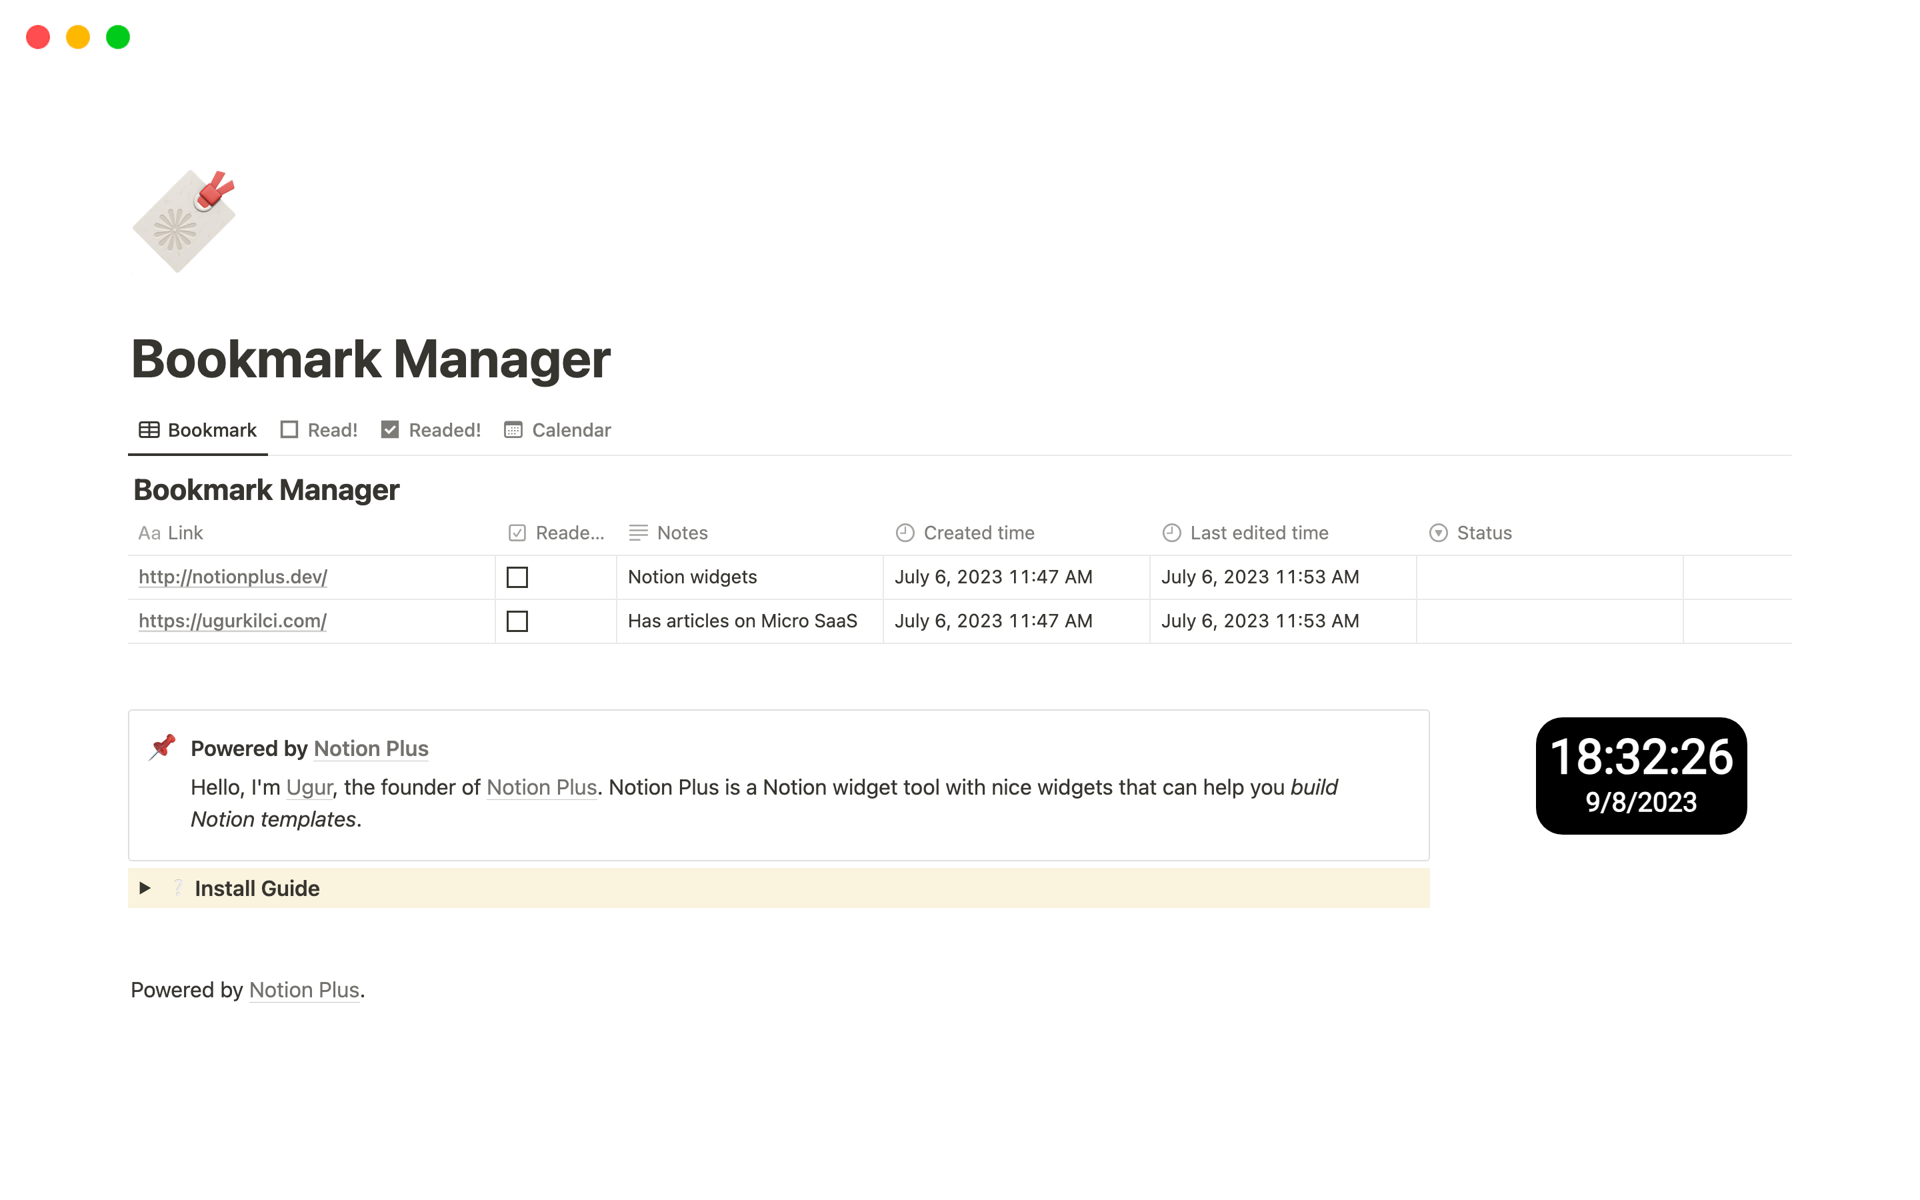Click the clock widget icon

click(x=1642, y=776)
